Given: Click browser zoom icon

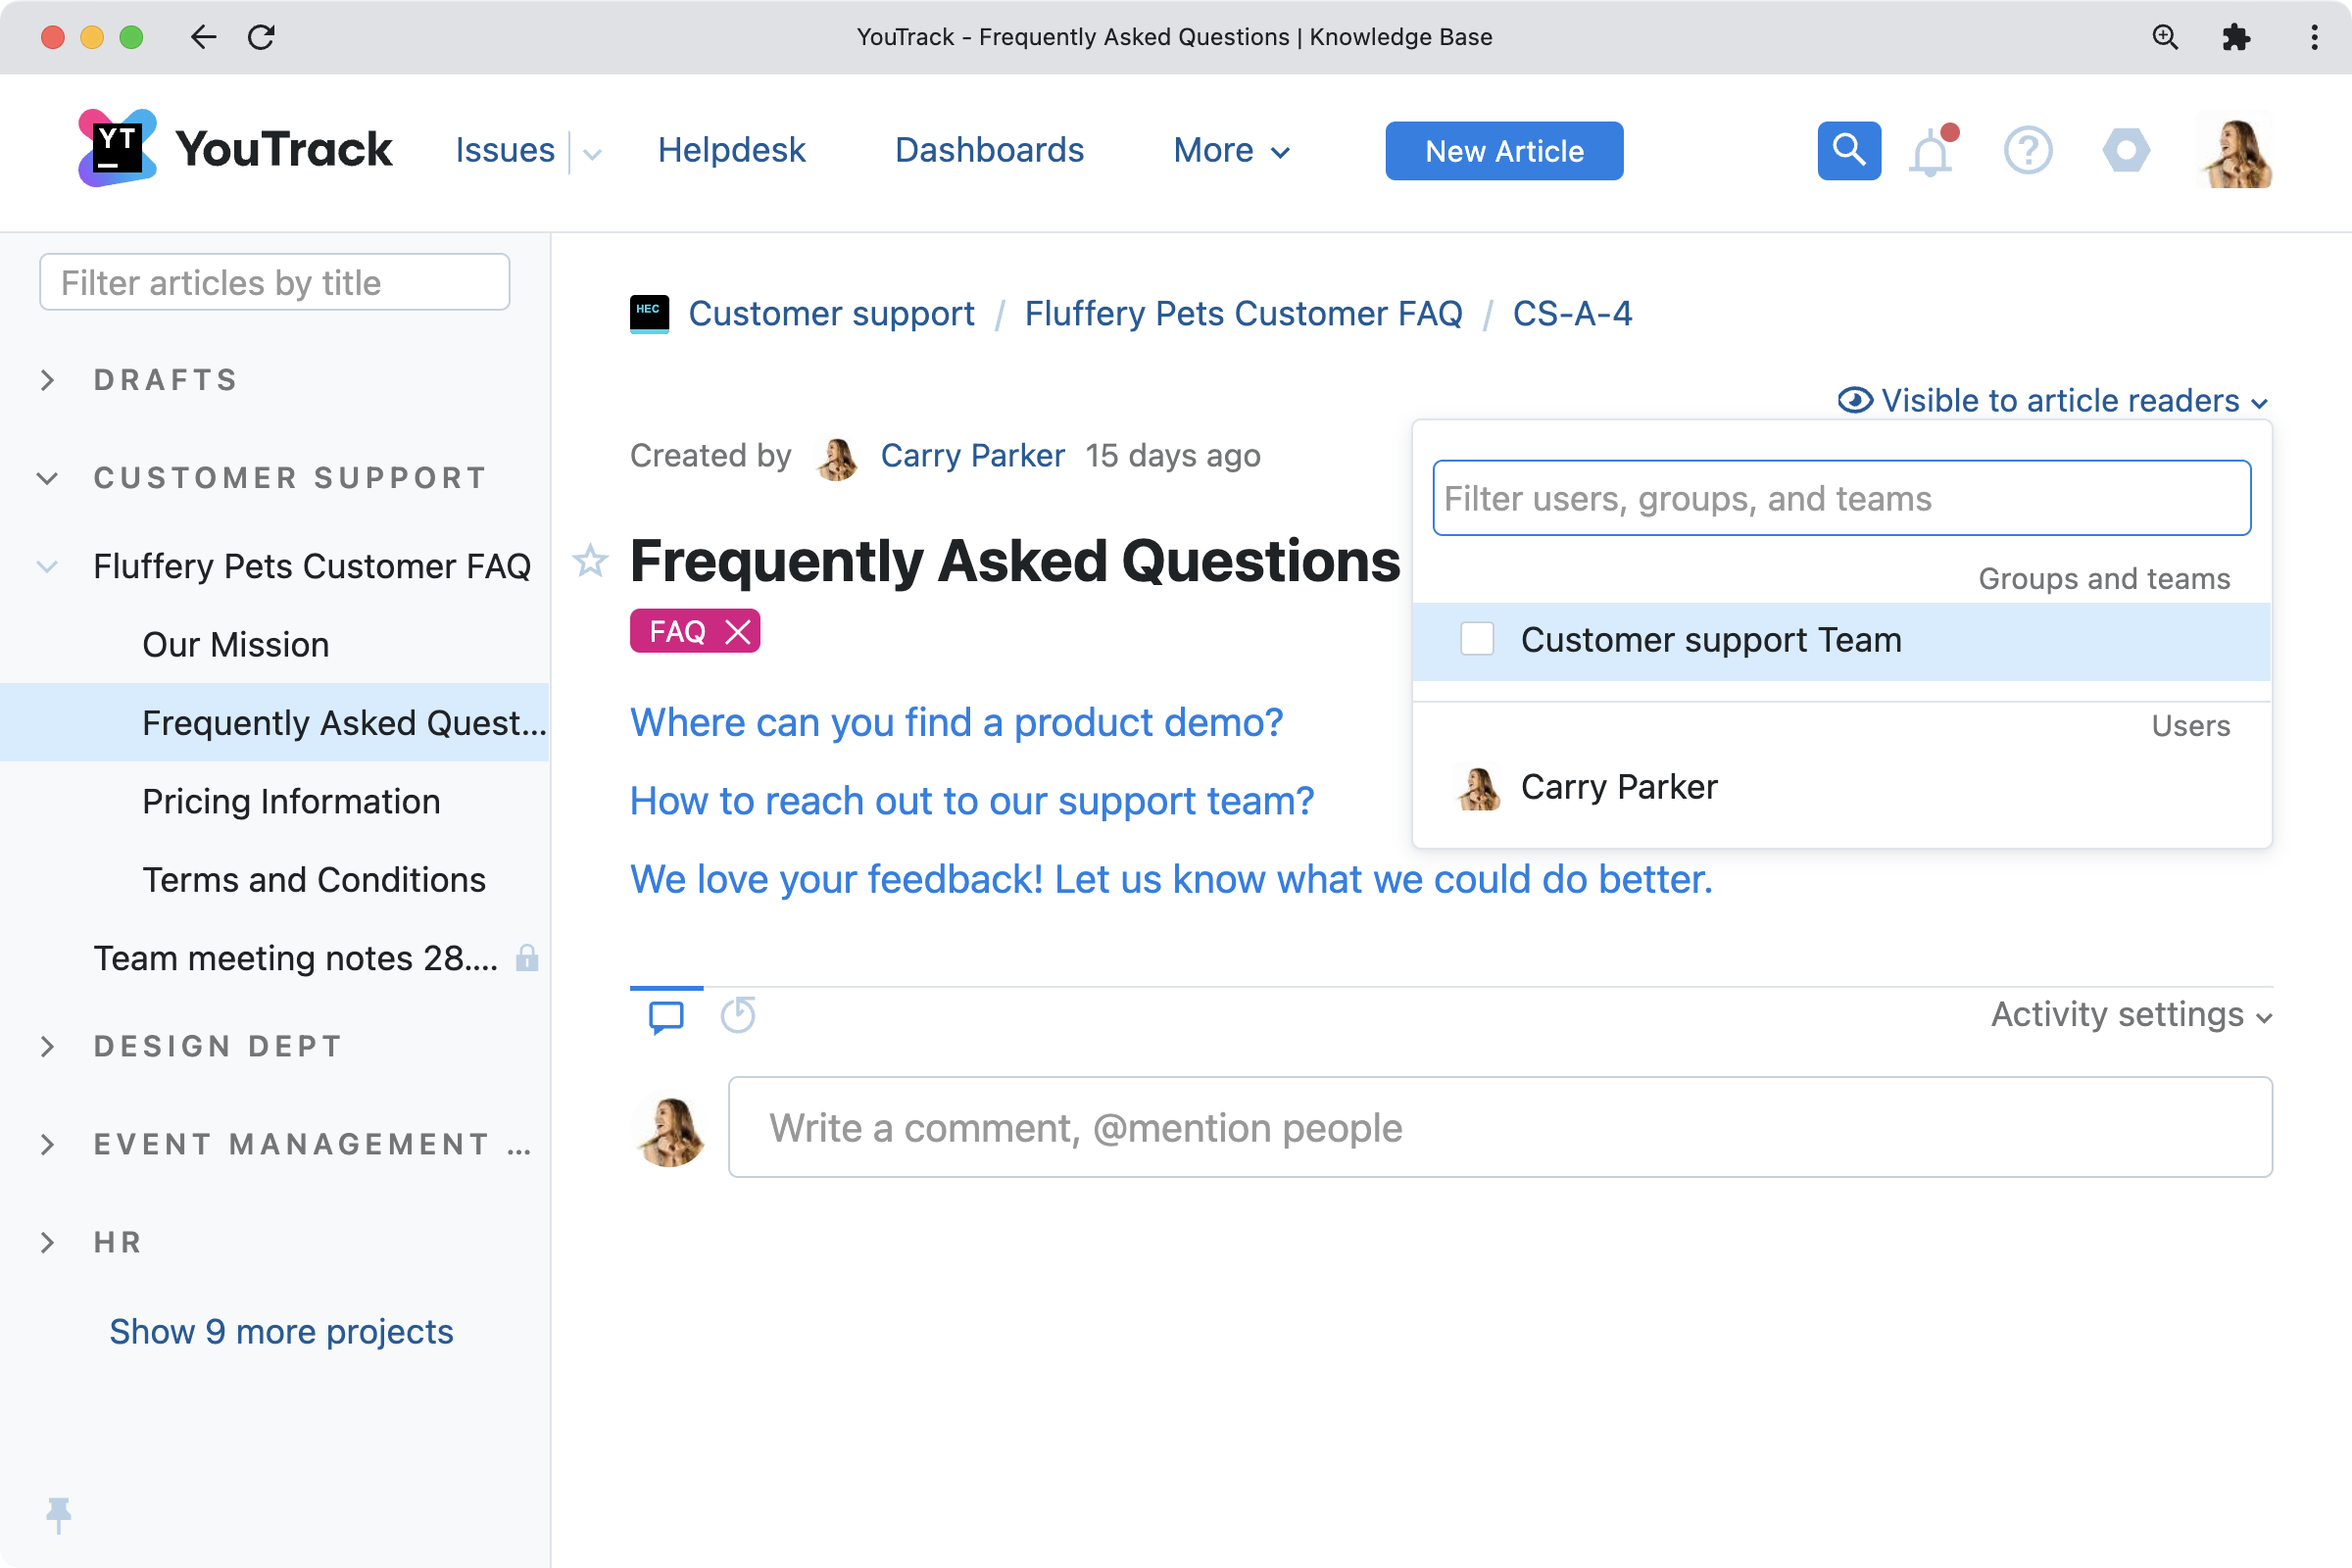Looking at the screenshot, I should 2165,37.
